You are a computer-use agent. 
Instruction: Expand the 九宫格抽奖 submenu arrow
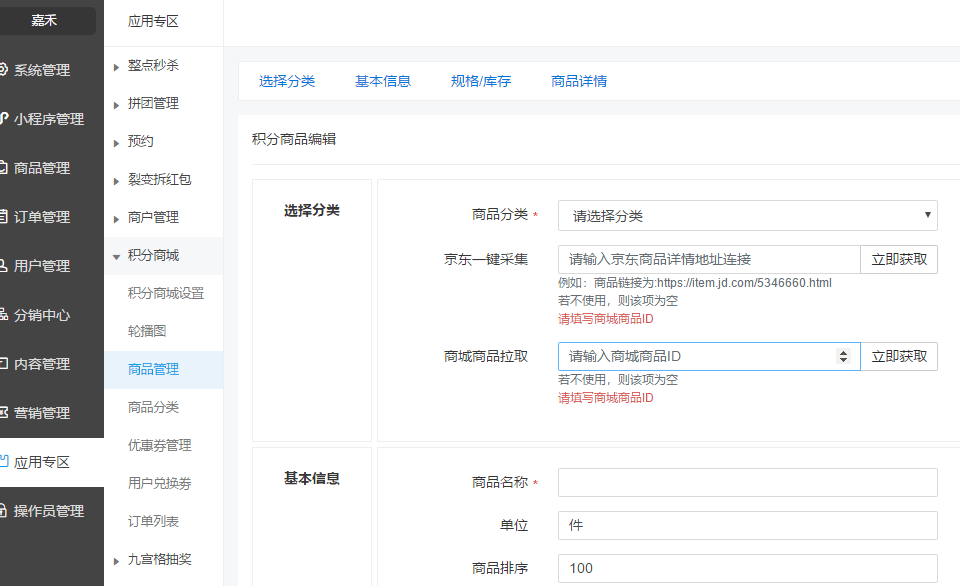pyautogui.click(x=116, y=561)
